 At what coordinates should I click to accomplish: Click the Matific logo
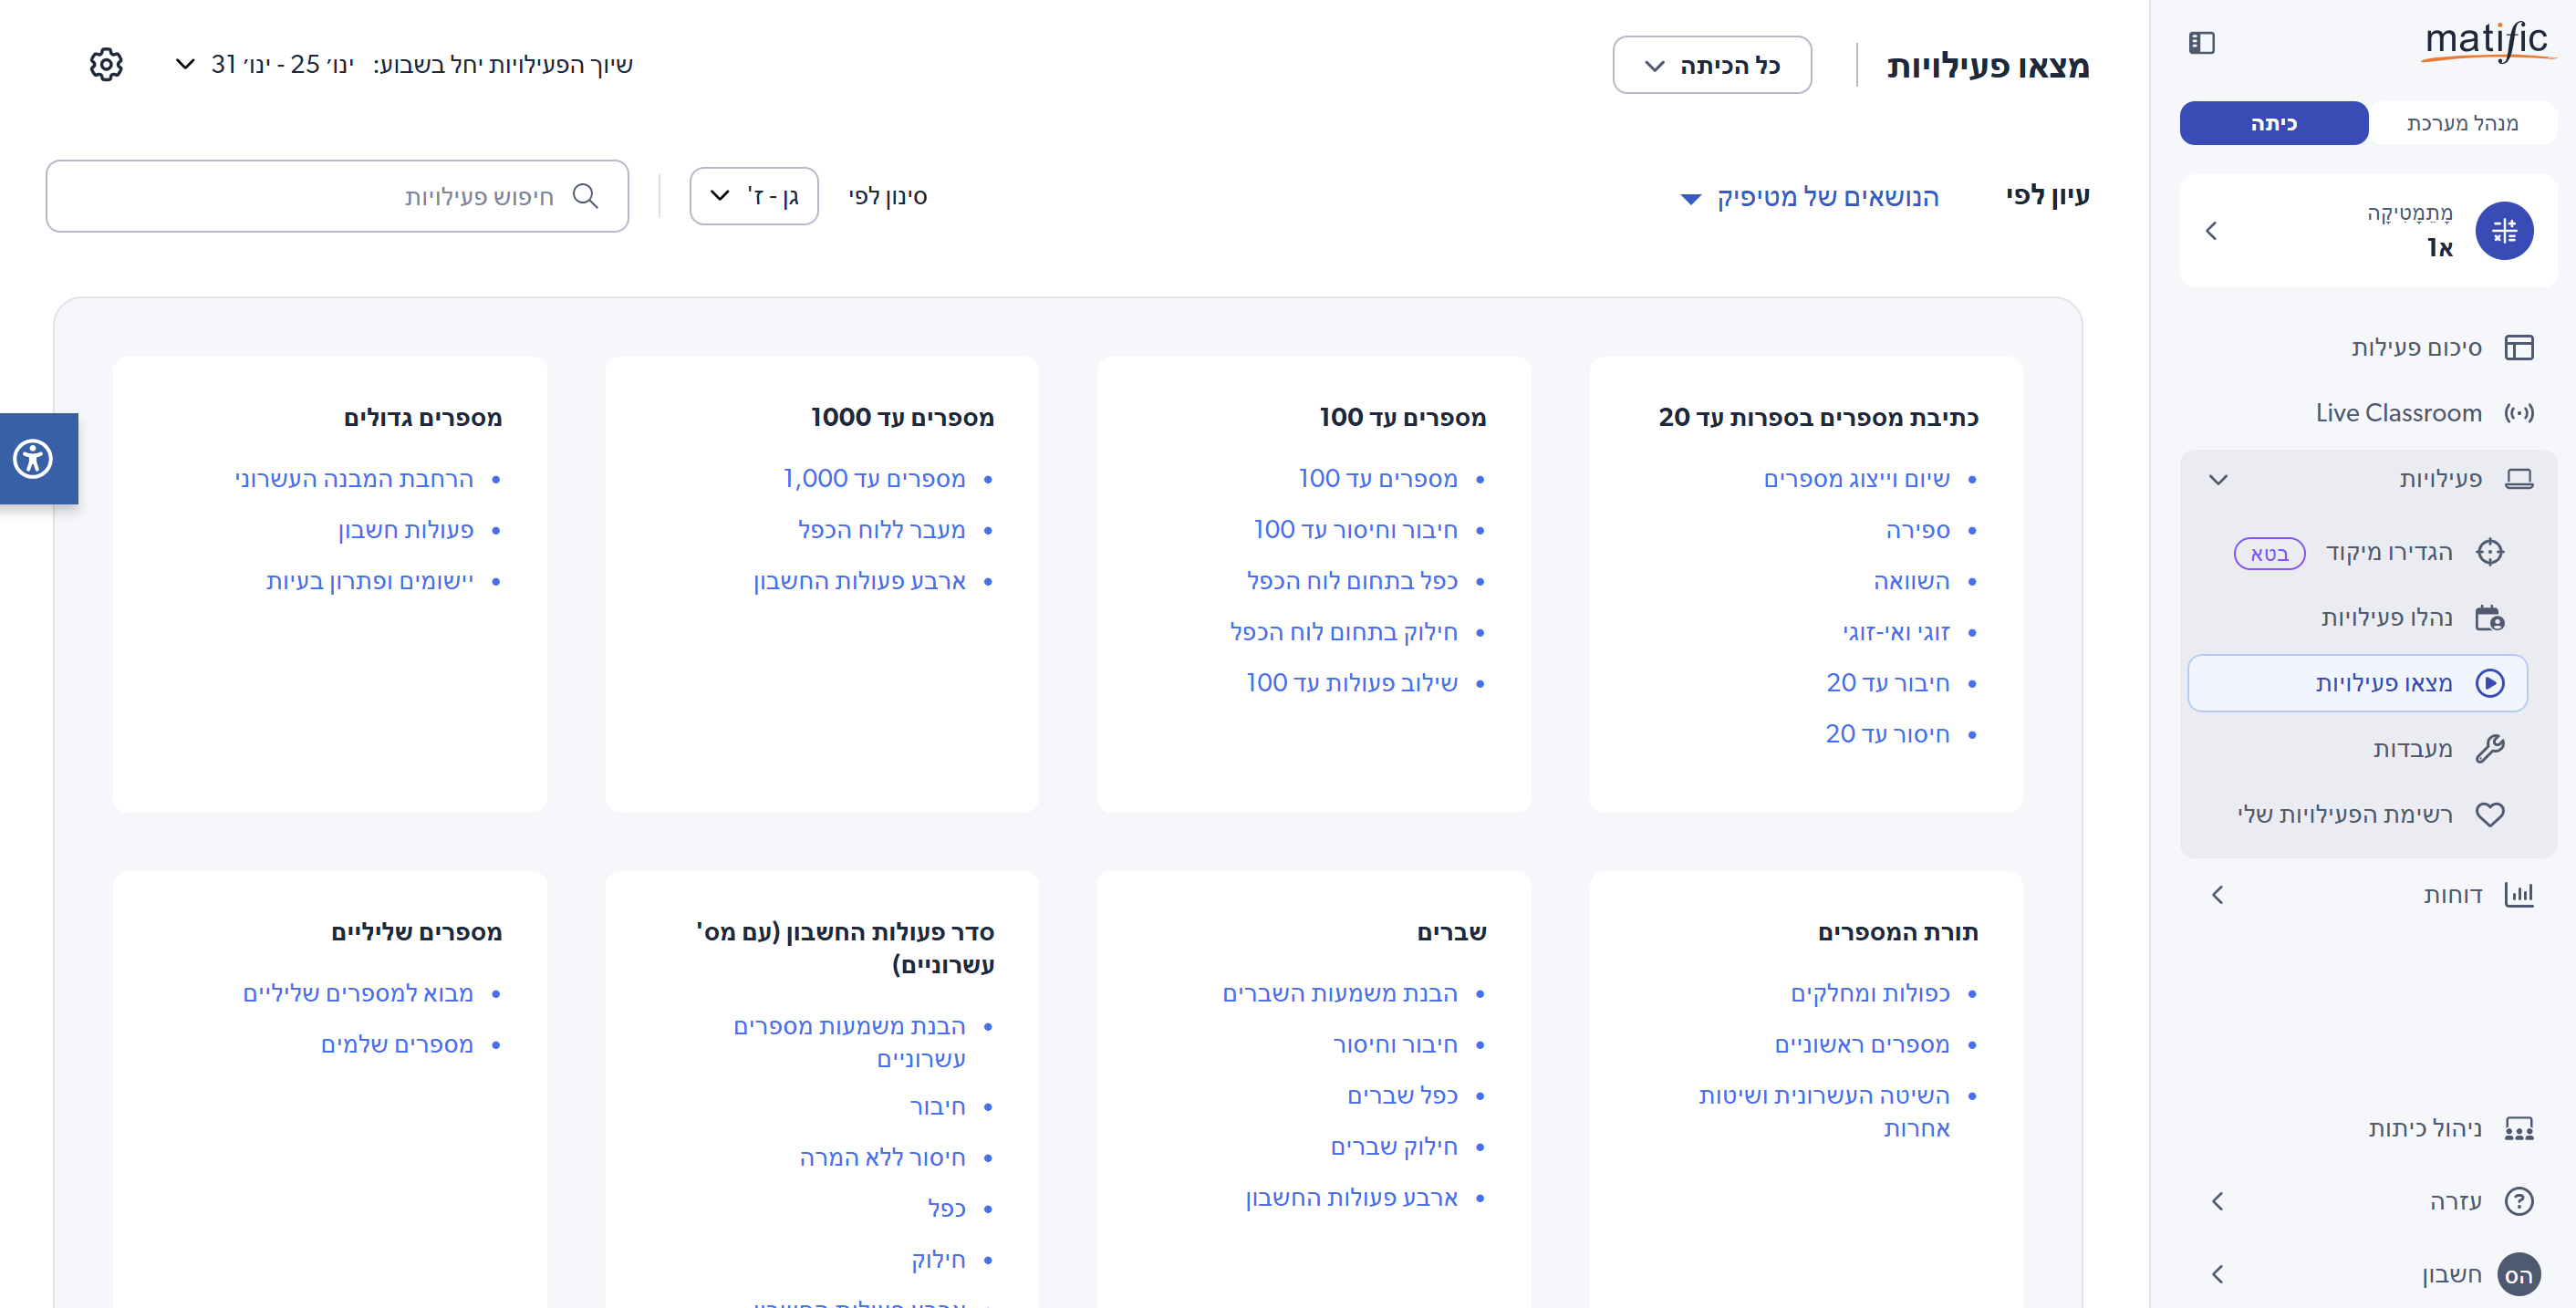(x=2485, y=41)
